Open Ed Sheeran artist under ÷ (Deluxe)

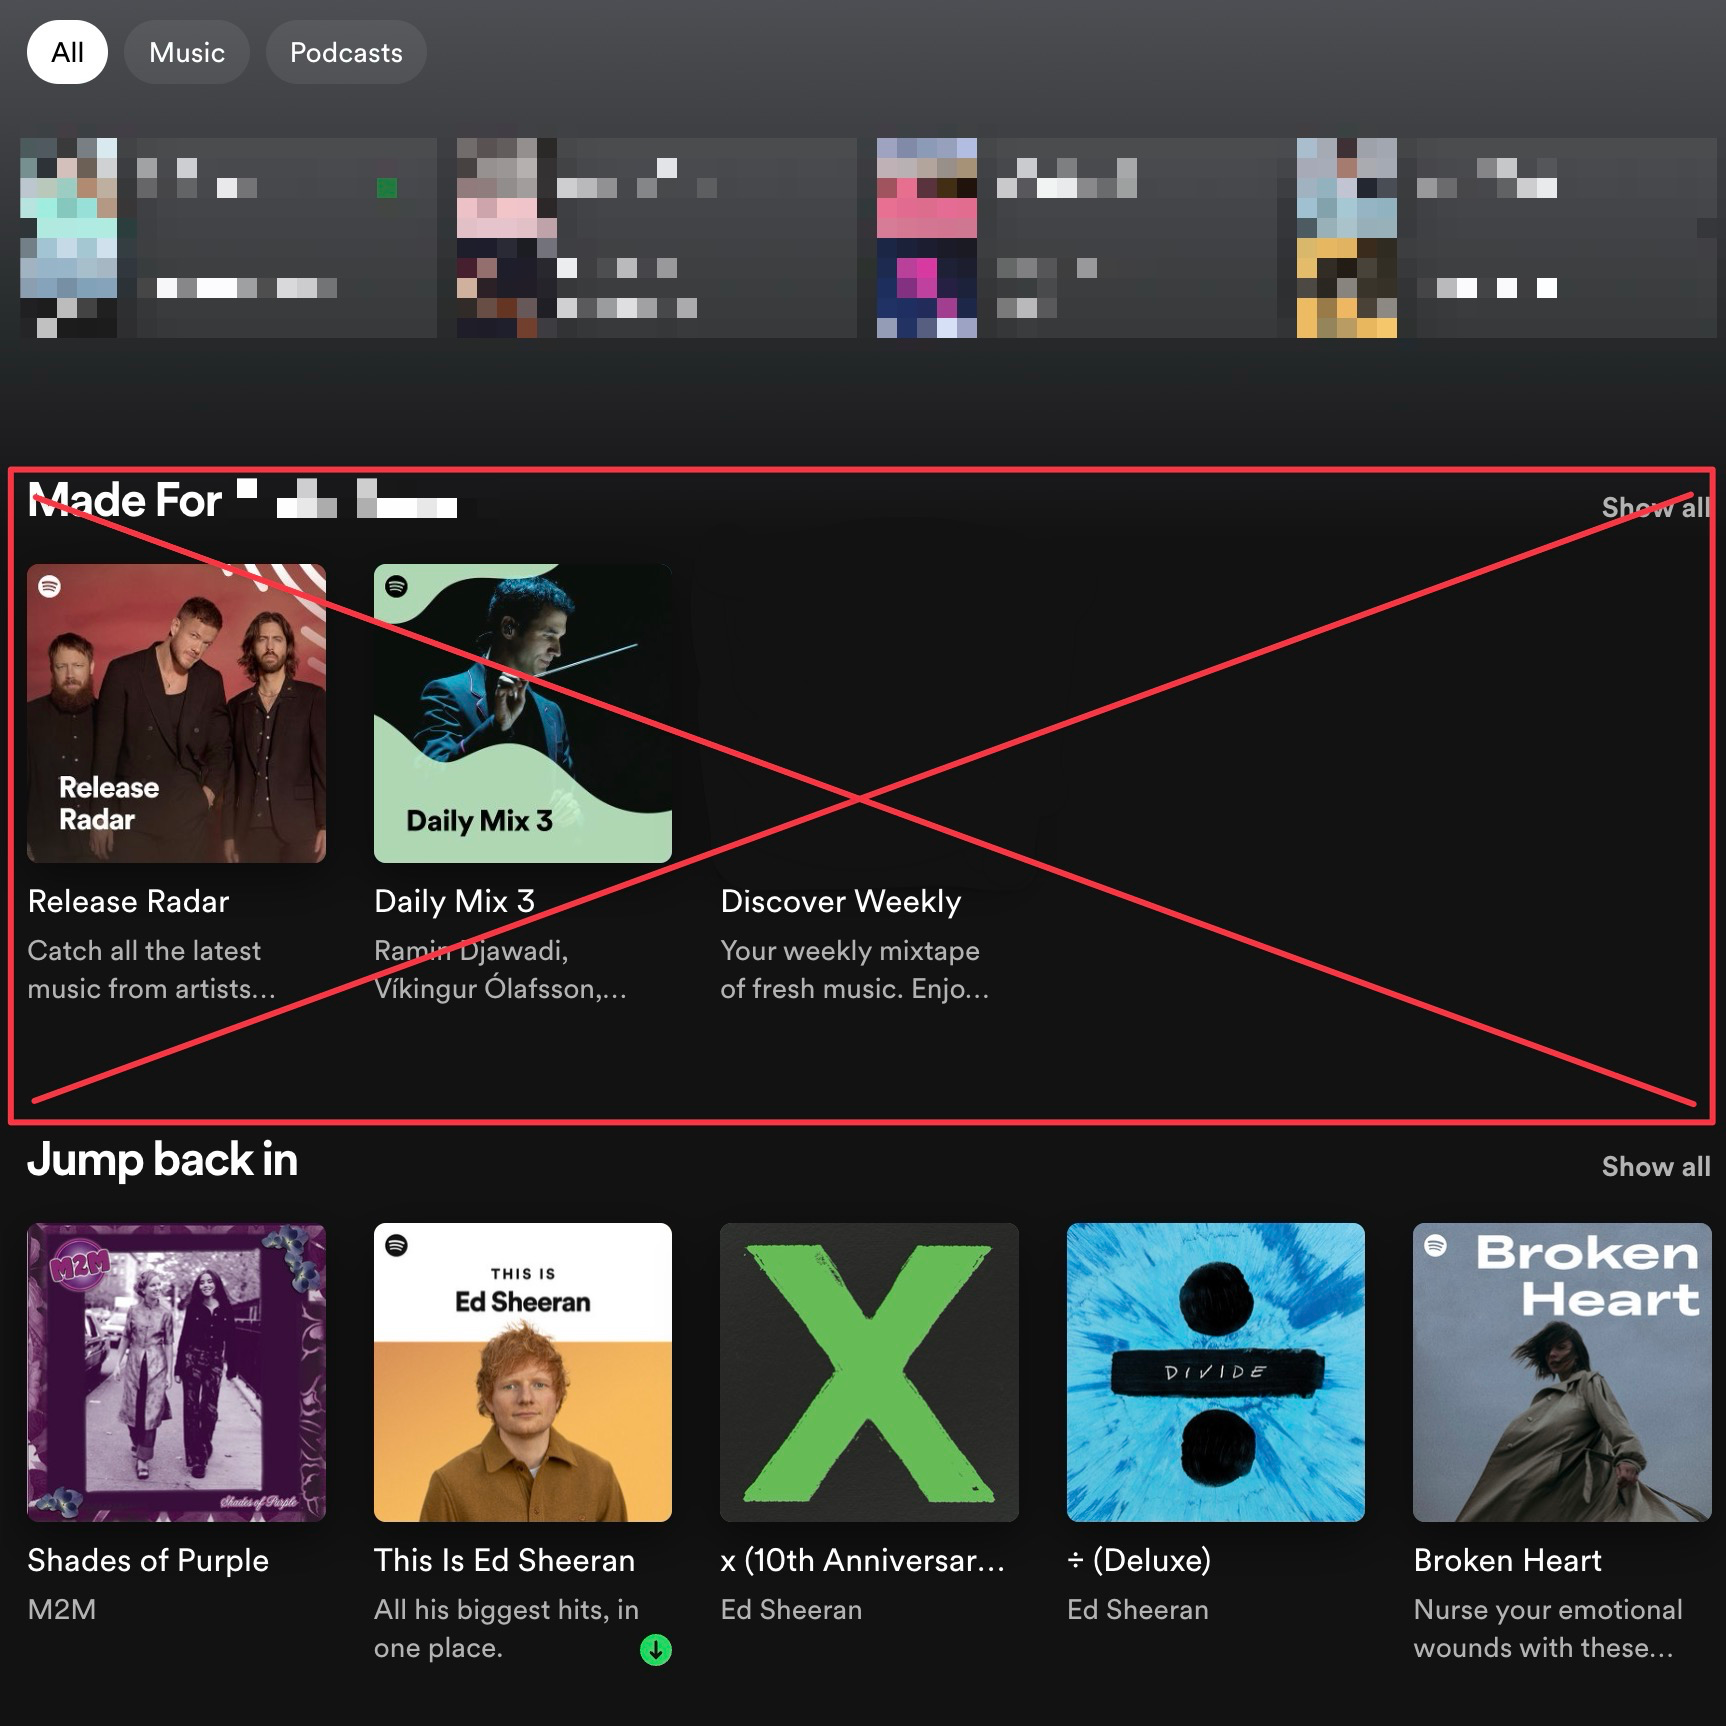(x=1138, y=1609)
